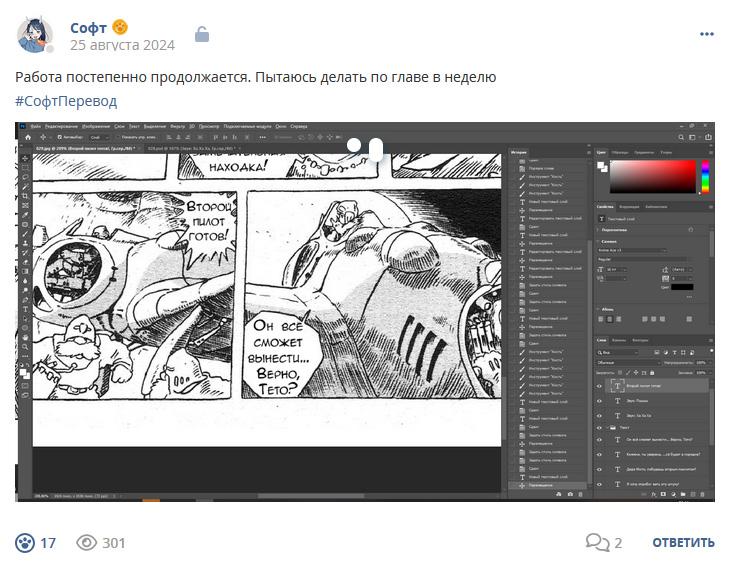Switch to the Каналы tab
Image resolution: width=730 pixels, height=568 pixels.
tap(618, 340)
